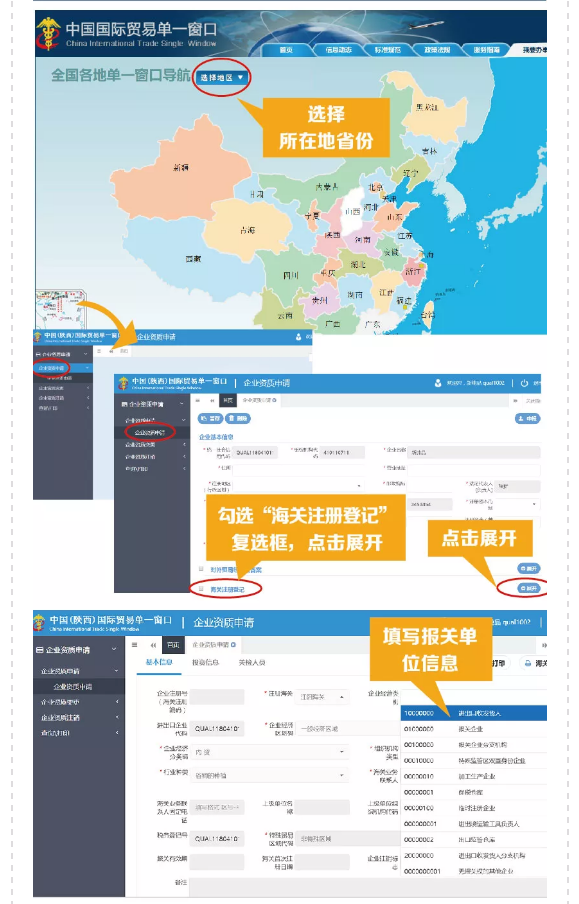Click the user avatar icon in header
This screenshot has width=579, height=904.
[438, 383]
